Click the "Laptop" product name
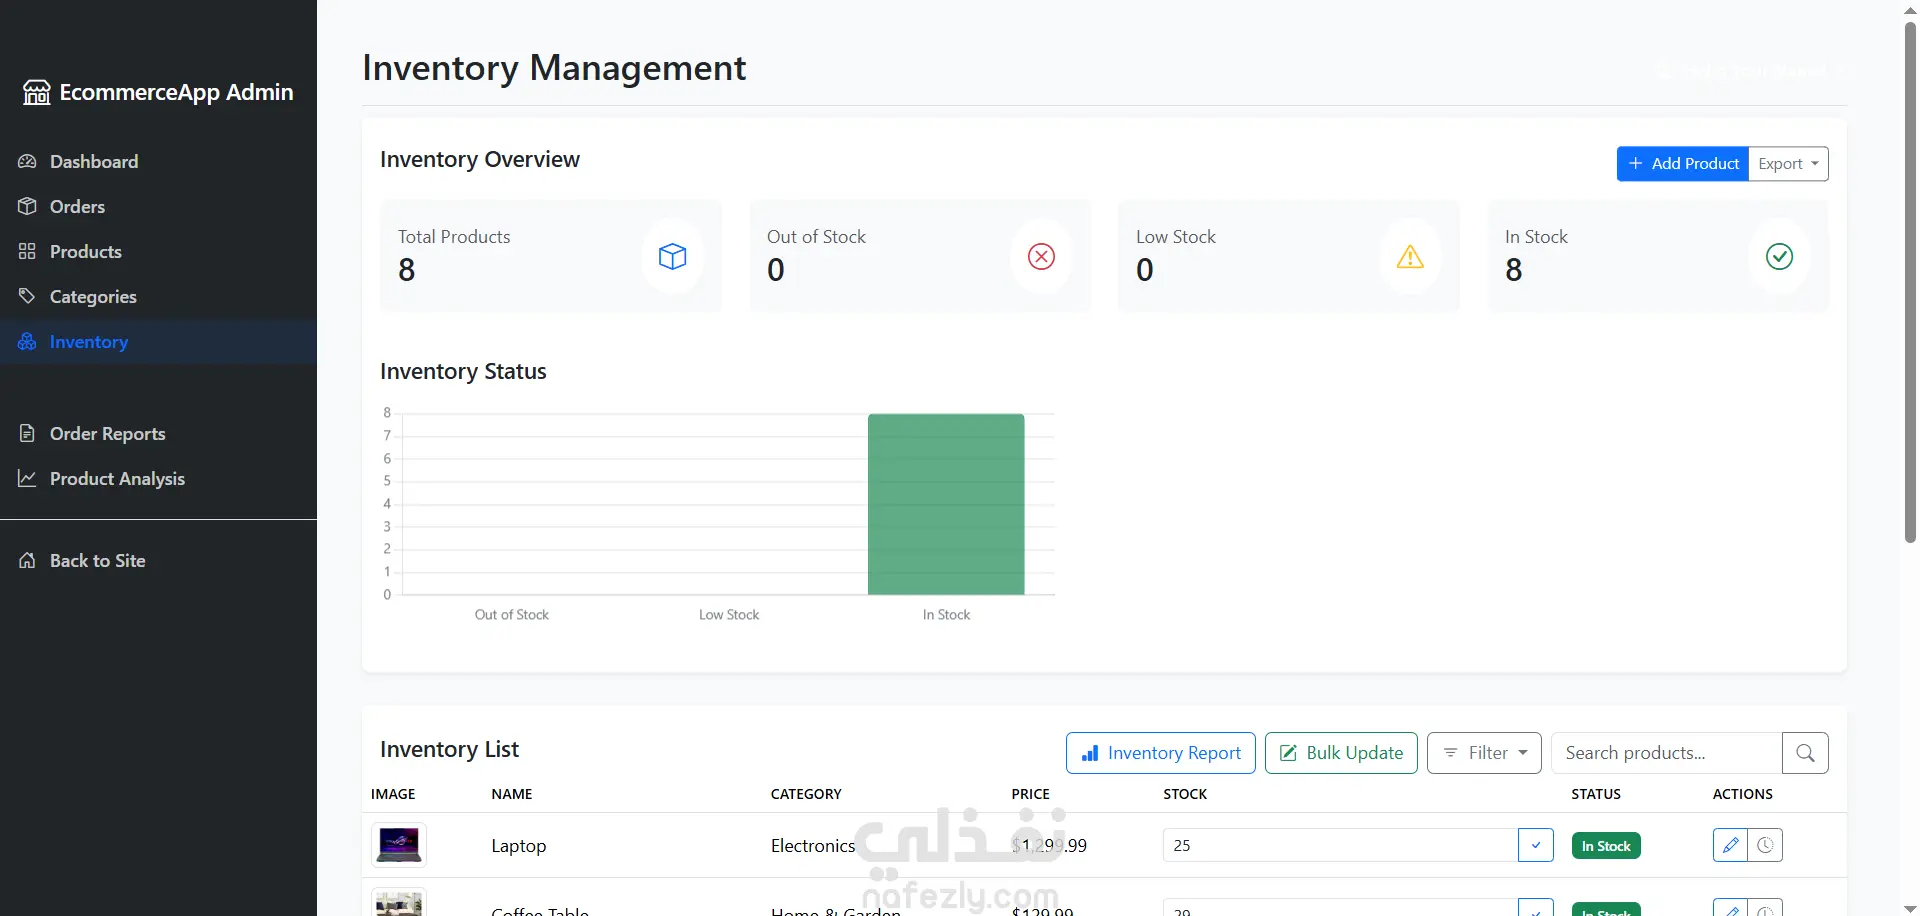 click(519, 846)
